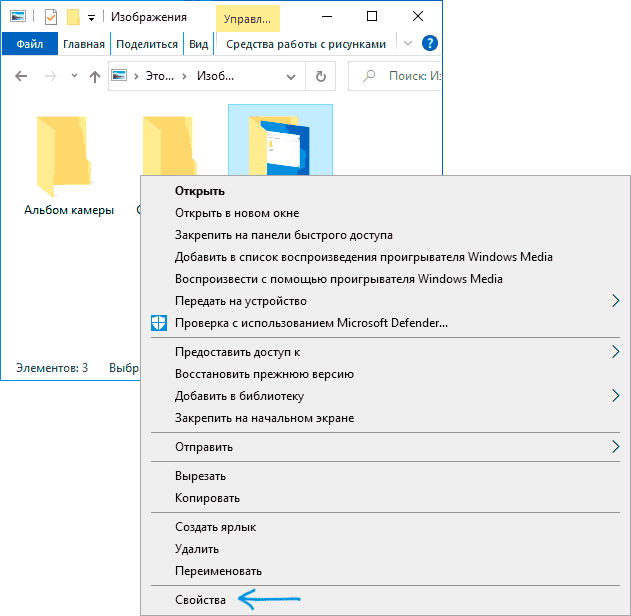Click the Properties checkmark quick access icon

51,17
